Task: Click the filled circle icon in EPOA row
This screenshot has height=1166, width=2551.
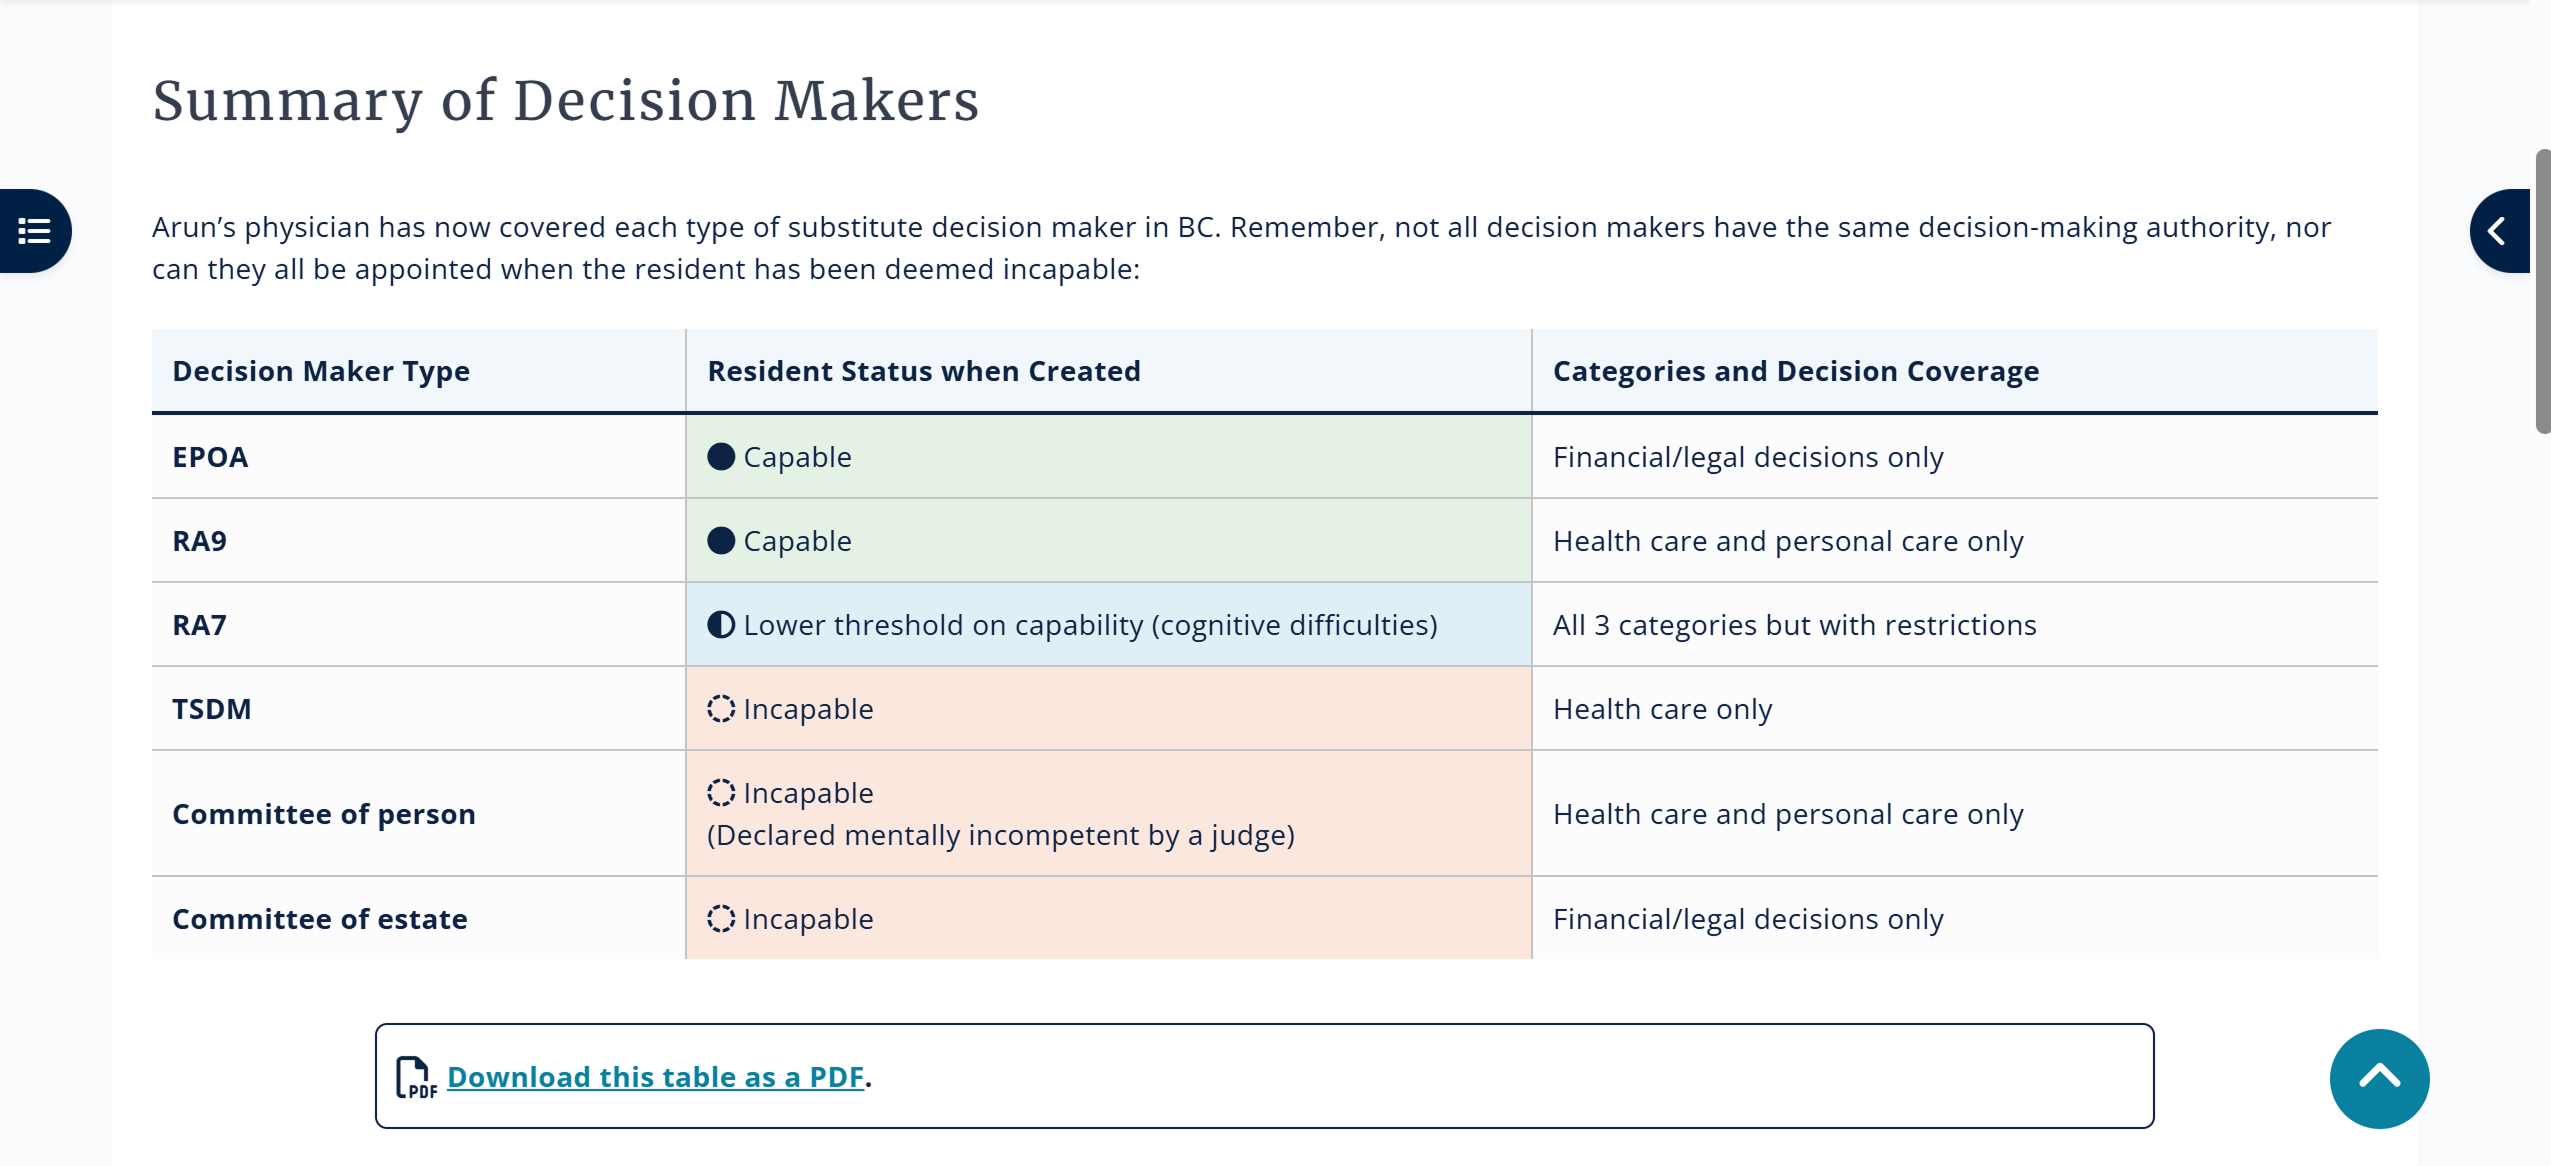Action: coord(721,457)
